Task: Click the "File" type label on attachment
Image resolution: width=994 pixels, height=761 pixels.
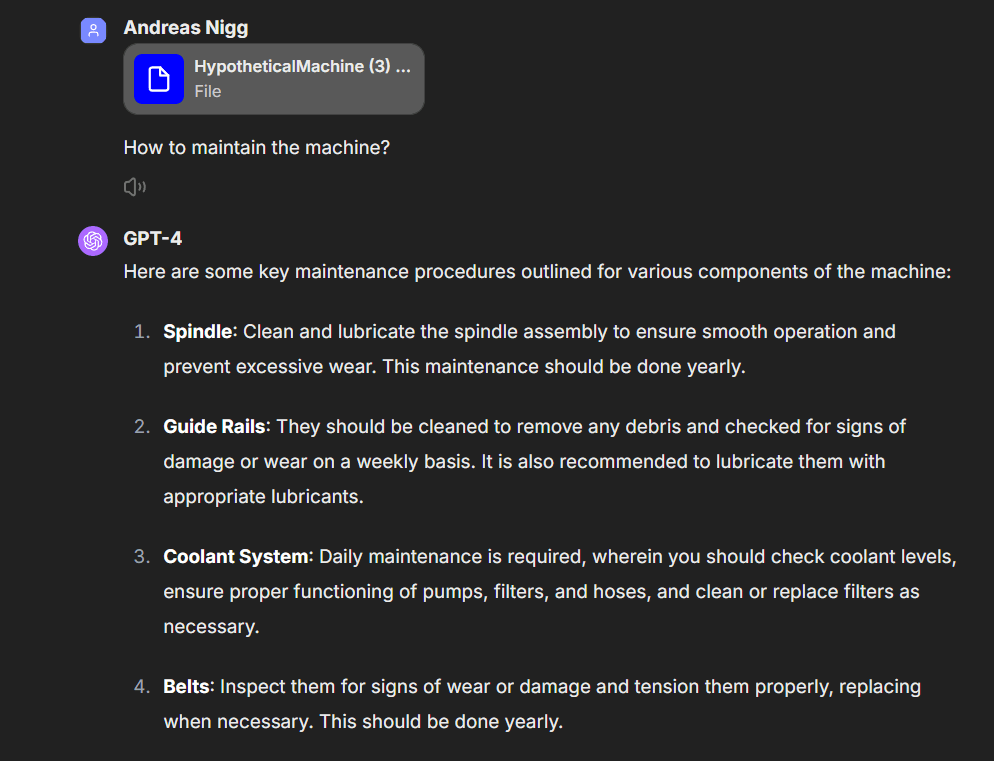Action: (x=208, y=91)
